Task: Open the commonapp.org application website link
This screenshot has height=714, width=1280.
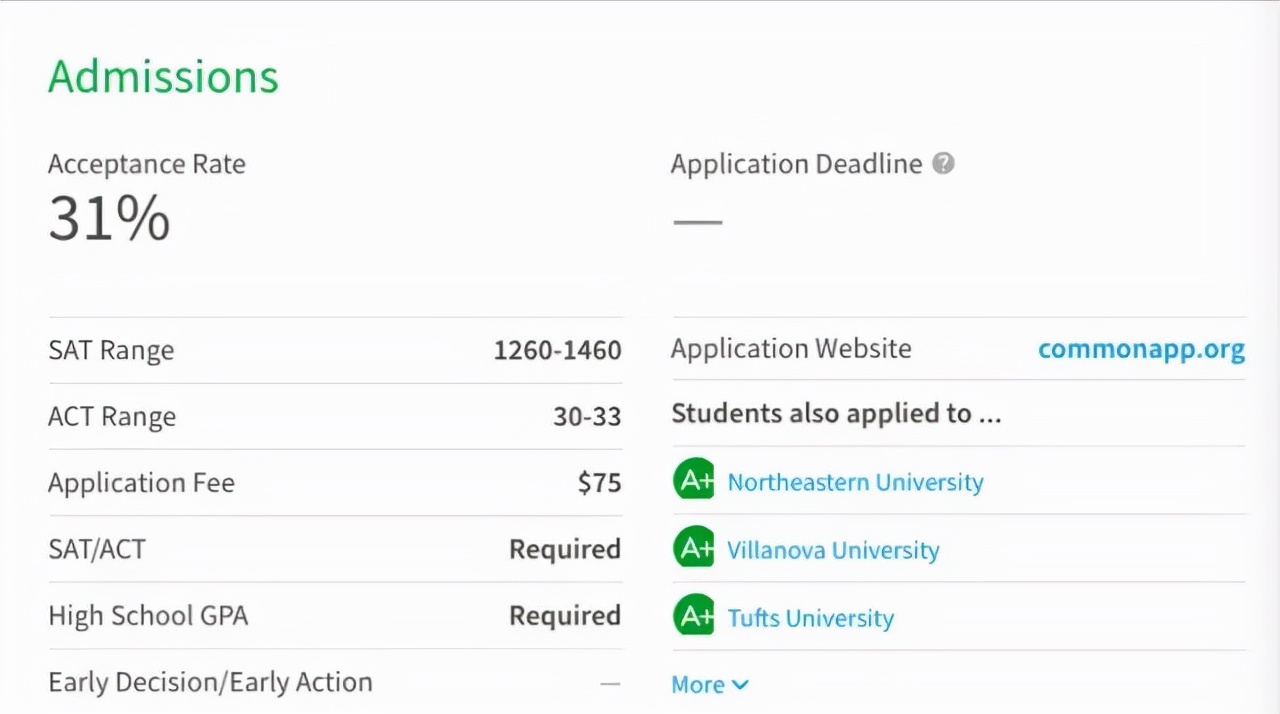Action: pyautogui.click(x=1141, y=349)
